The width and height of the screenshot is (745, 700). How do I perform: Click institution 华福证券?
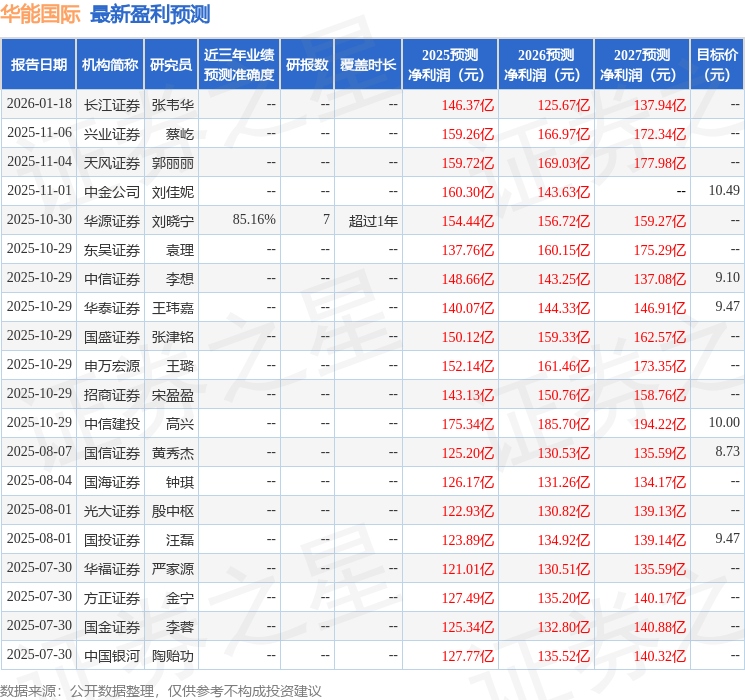pyautogui.click(x=112, y=569)
